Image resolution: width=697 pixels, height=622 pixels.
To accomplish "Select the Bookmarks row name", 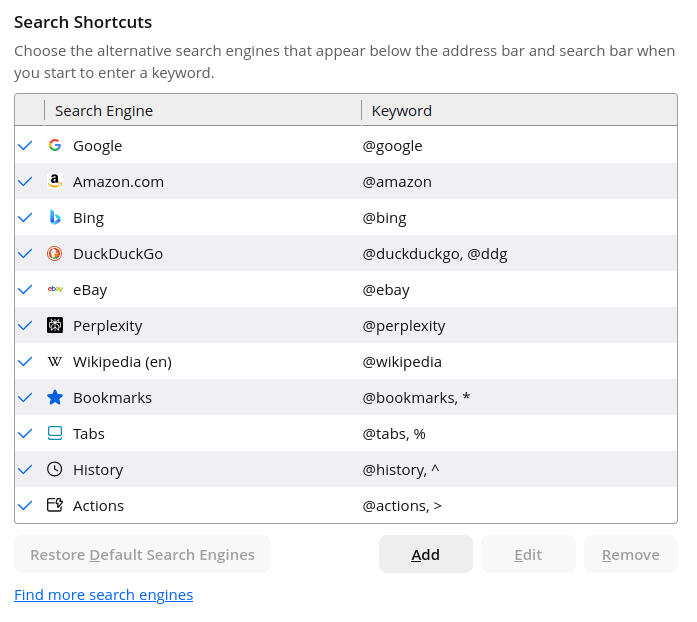I will tap(112, 398).
